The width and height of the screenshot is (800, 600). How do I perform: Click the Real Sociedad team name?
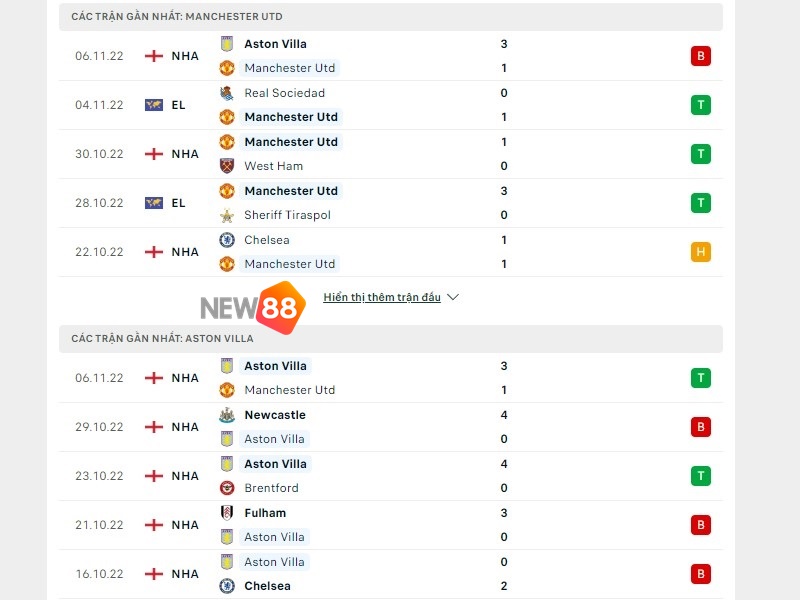tap(284, 93)
